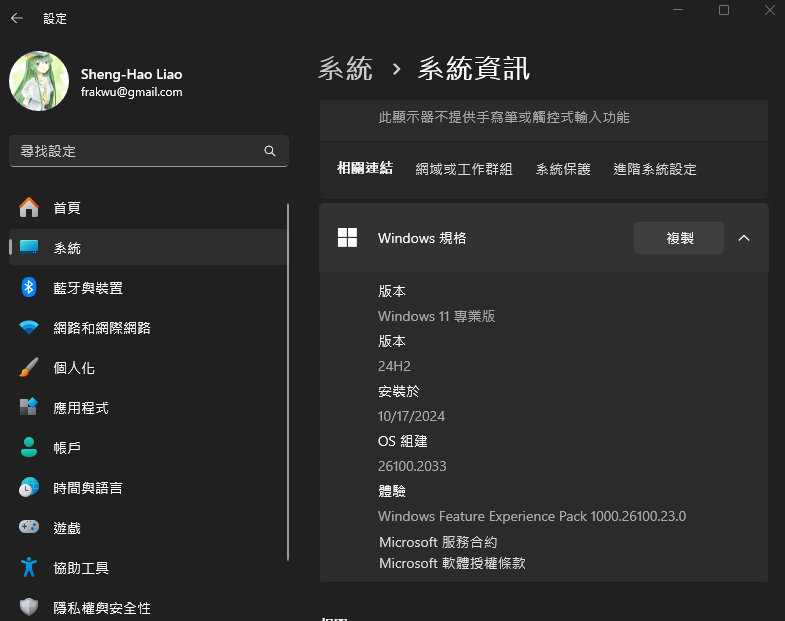Click the Home house icon
This screenshot has height=621, width=785.
[29, 207]
